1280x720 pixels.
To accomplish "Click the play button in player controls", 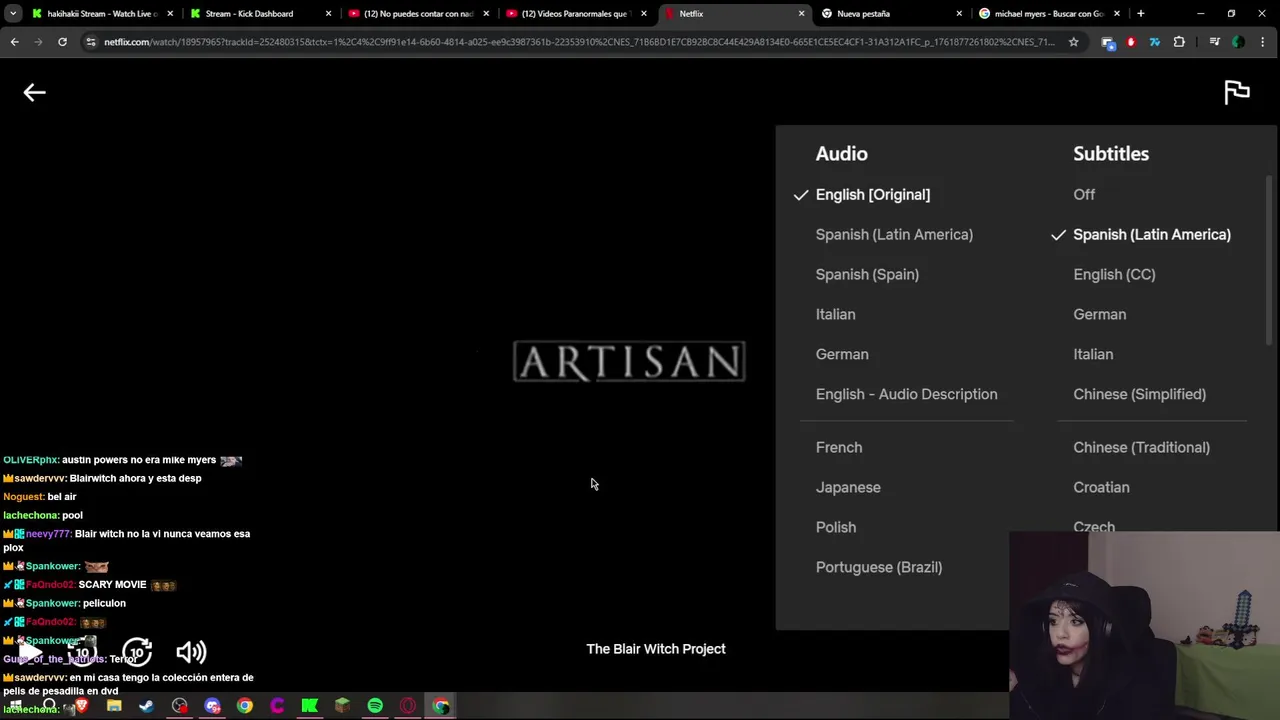I will (30, 652).
